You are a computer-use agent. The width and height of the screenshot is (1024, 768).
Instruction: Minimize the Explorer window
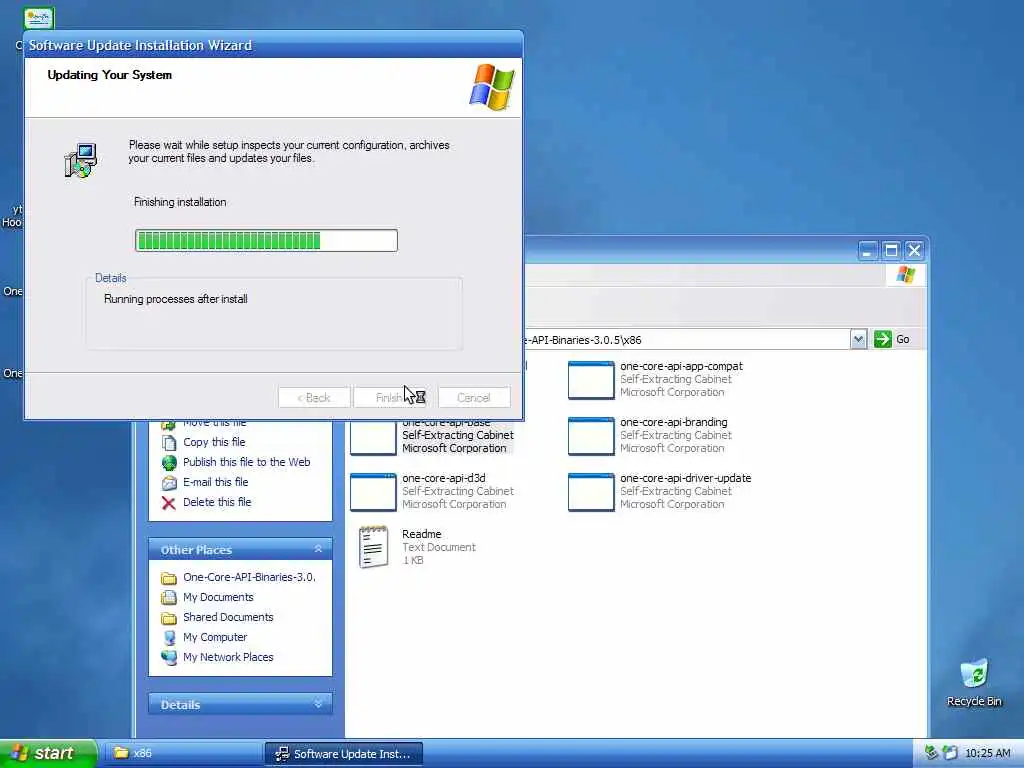tap(868, 251)
